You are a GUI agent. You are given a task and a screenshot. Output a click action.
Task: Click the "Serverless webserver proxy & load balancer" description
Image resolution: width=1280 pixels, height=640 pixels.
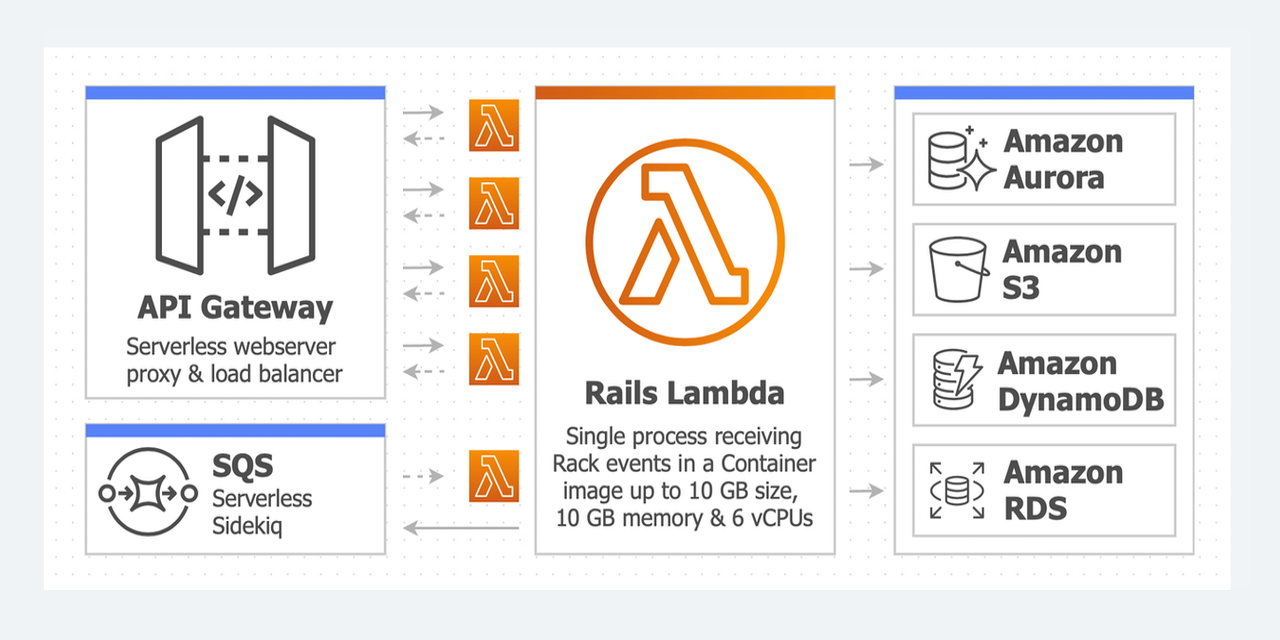[235, 361]
